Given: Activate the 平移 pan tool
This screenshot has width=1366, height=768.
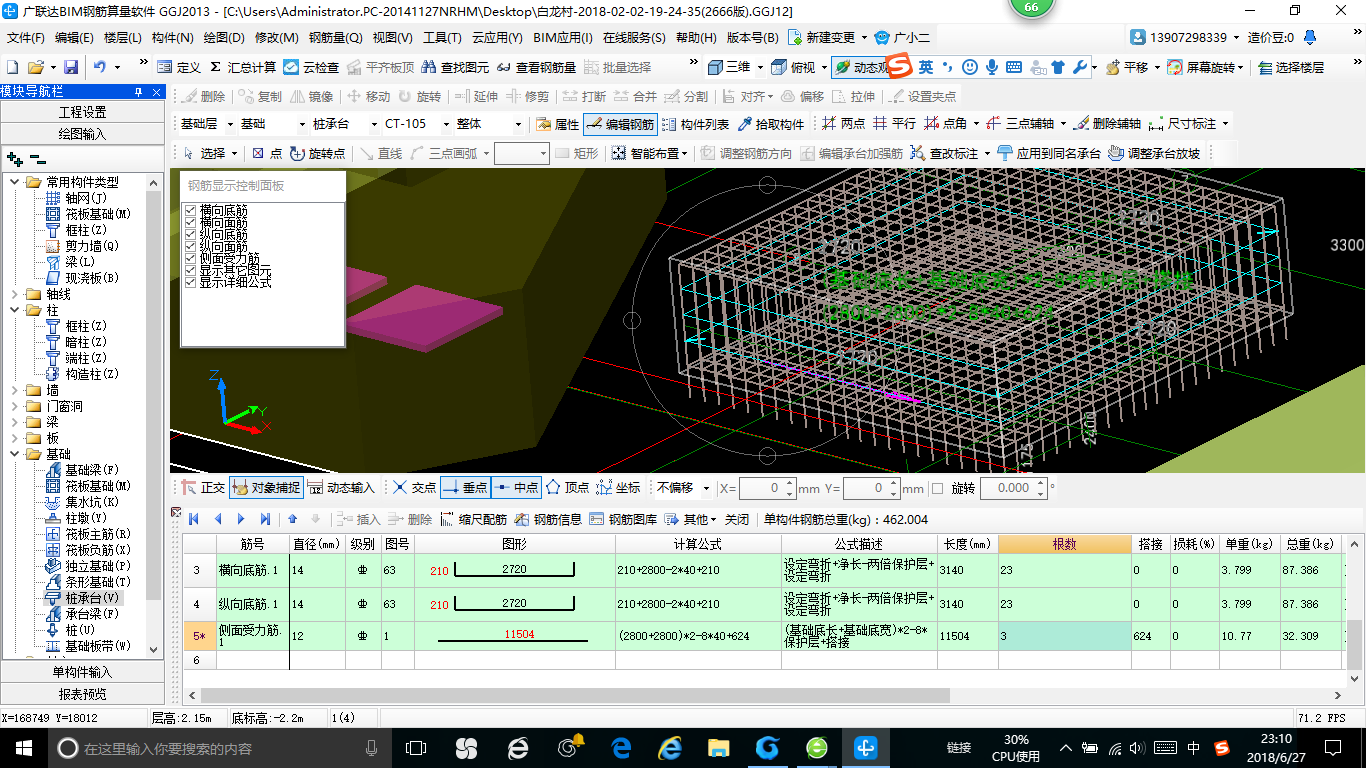Looking at the screenshot, I should [x=1127, y=67].
